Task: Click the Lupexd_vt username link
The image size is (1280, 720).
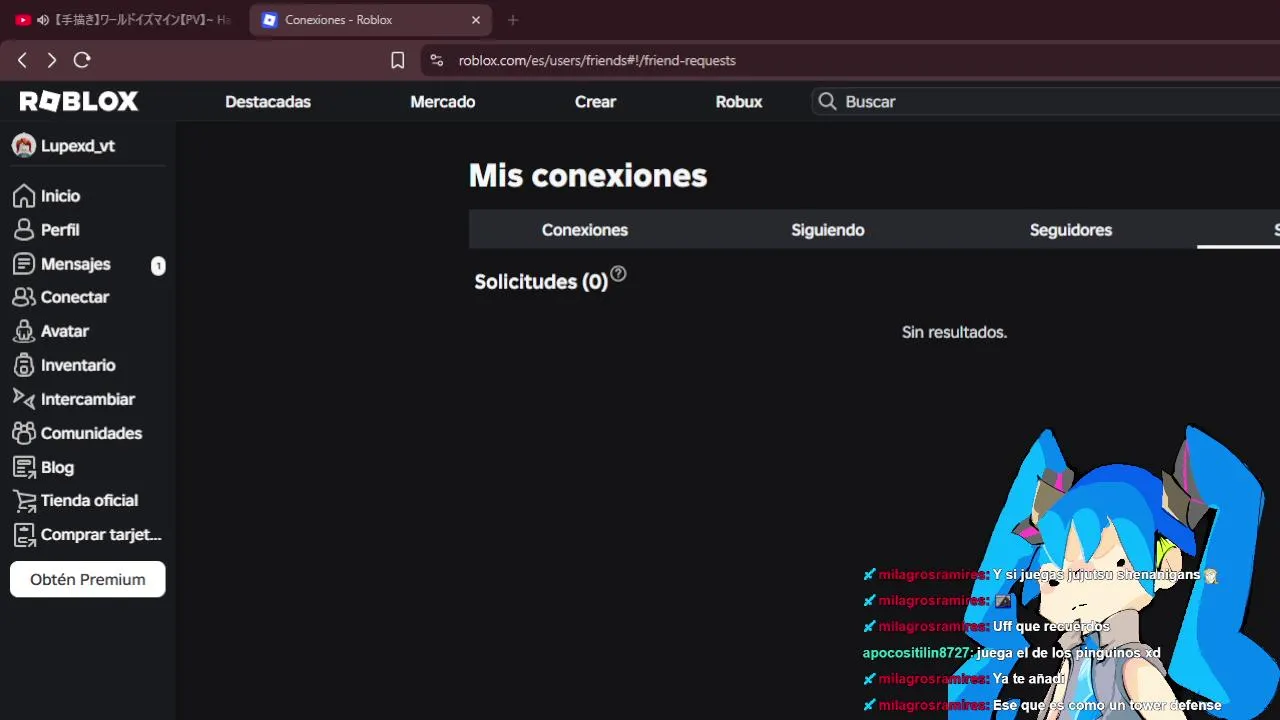Action: [78, 146]
